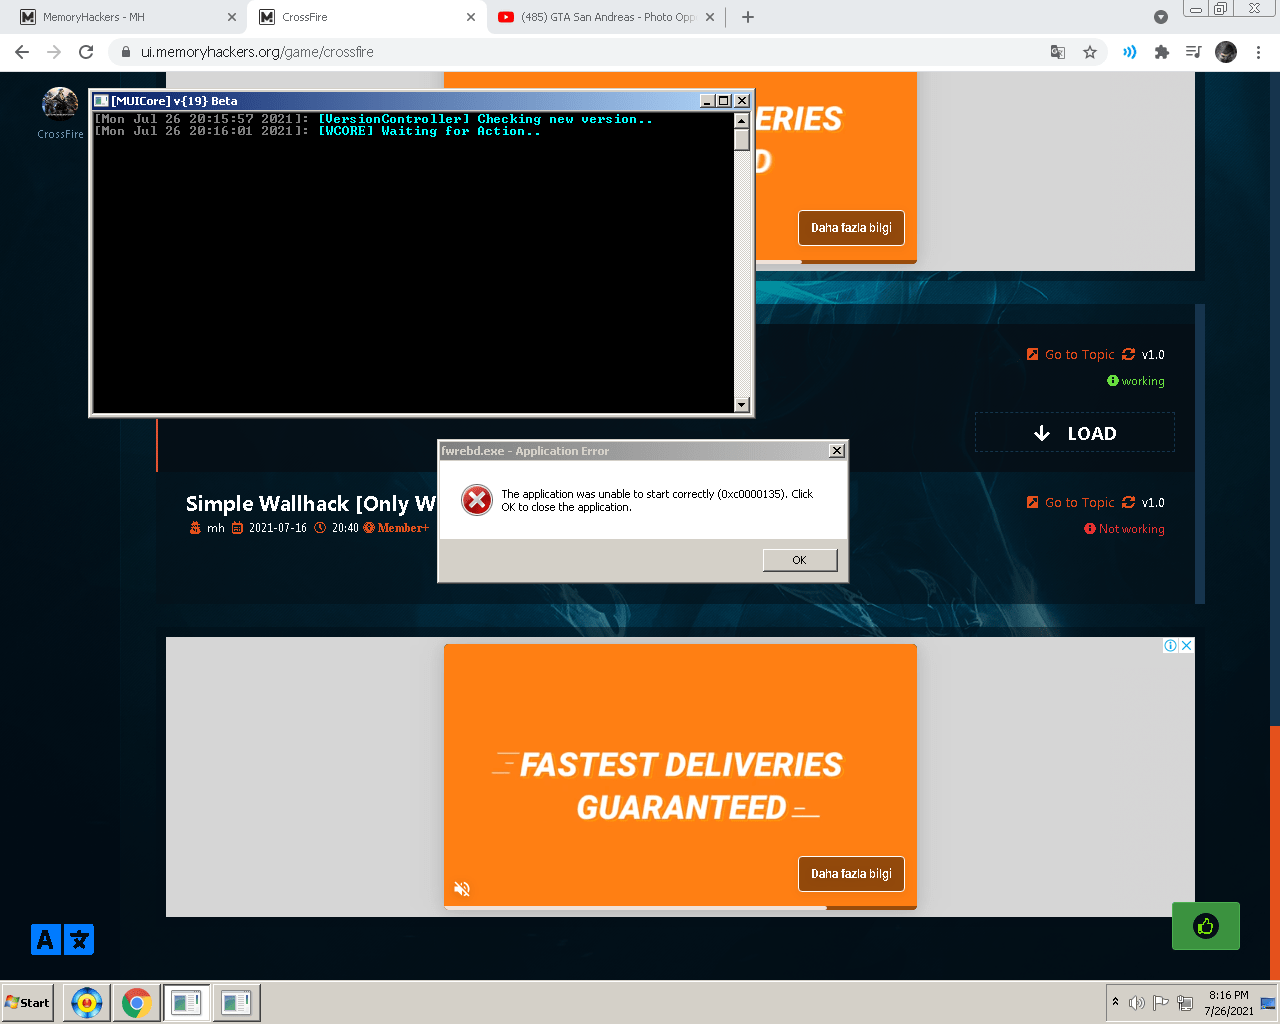The image size is (1280, 1024).
Task: Show hidden system tray icons
Action: 1115,1002
